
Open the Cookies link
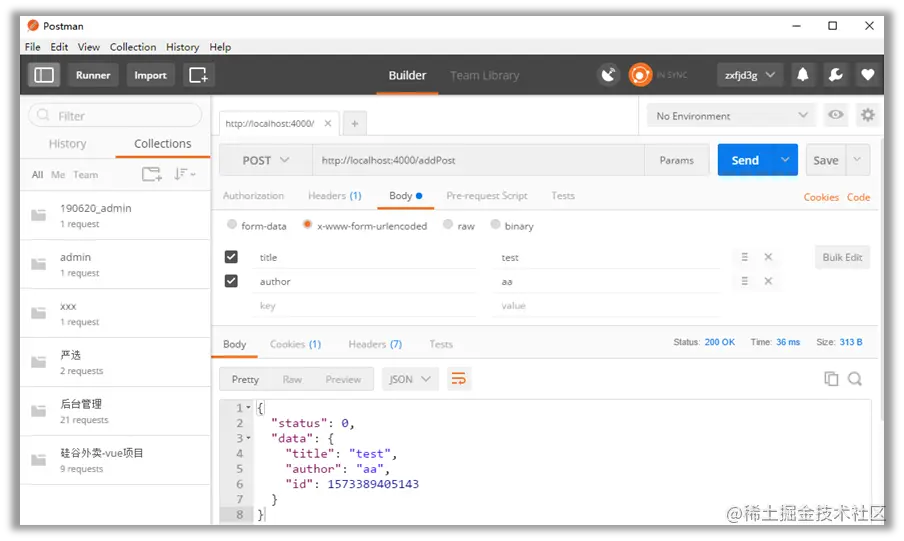821,197
